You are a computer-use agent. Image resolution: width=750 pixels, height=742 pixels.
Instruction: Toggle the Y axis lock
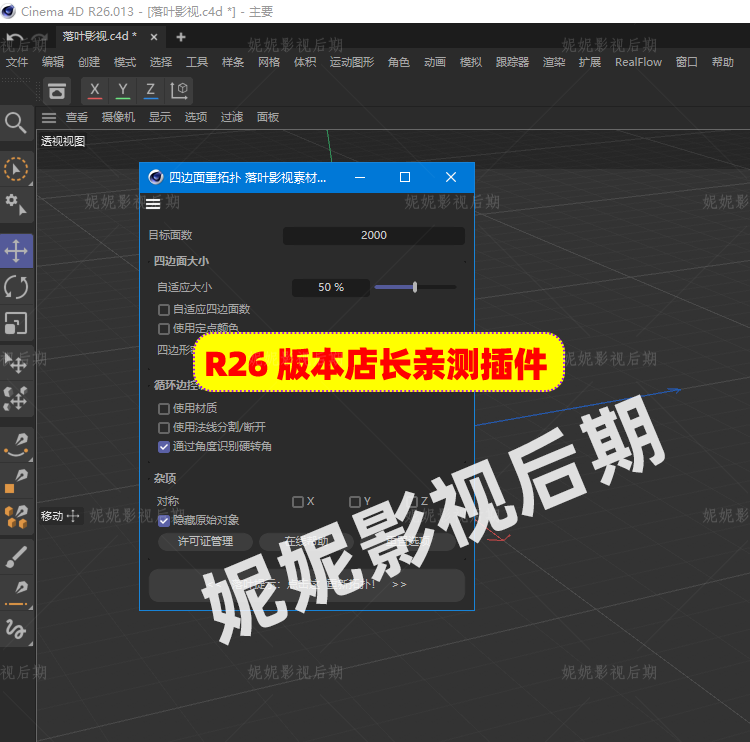coord(123,90)
